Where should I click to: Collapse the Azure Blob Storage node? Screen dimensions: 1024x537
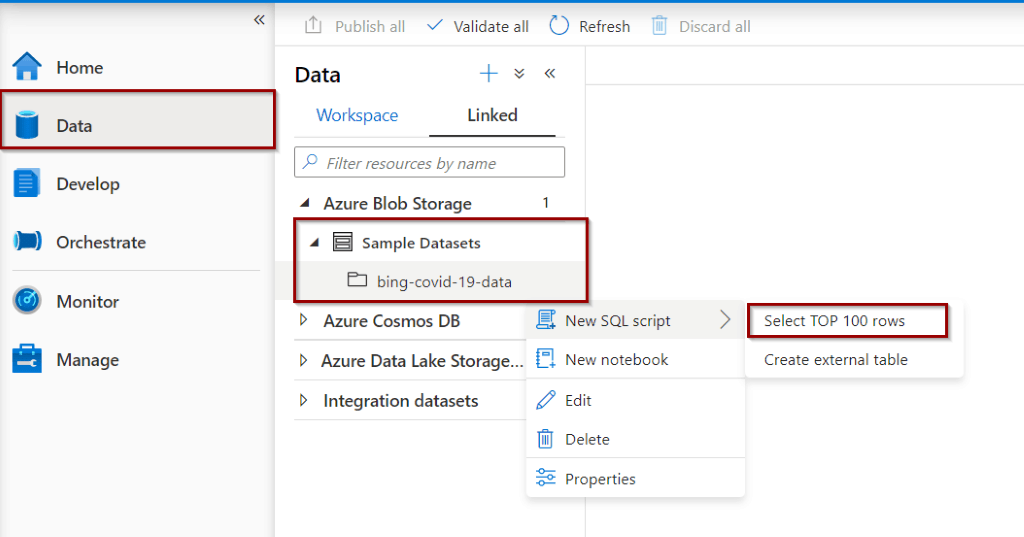pos(304,203)
